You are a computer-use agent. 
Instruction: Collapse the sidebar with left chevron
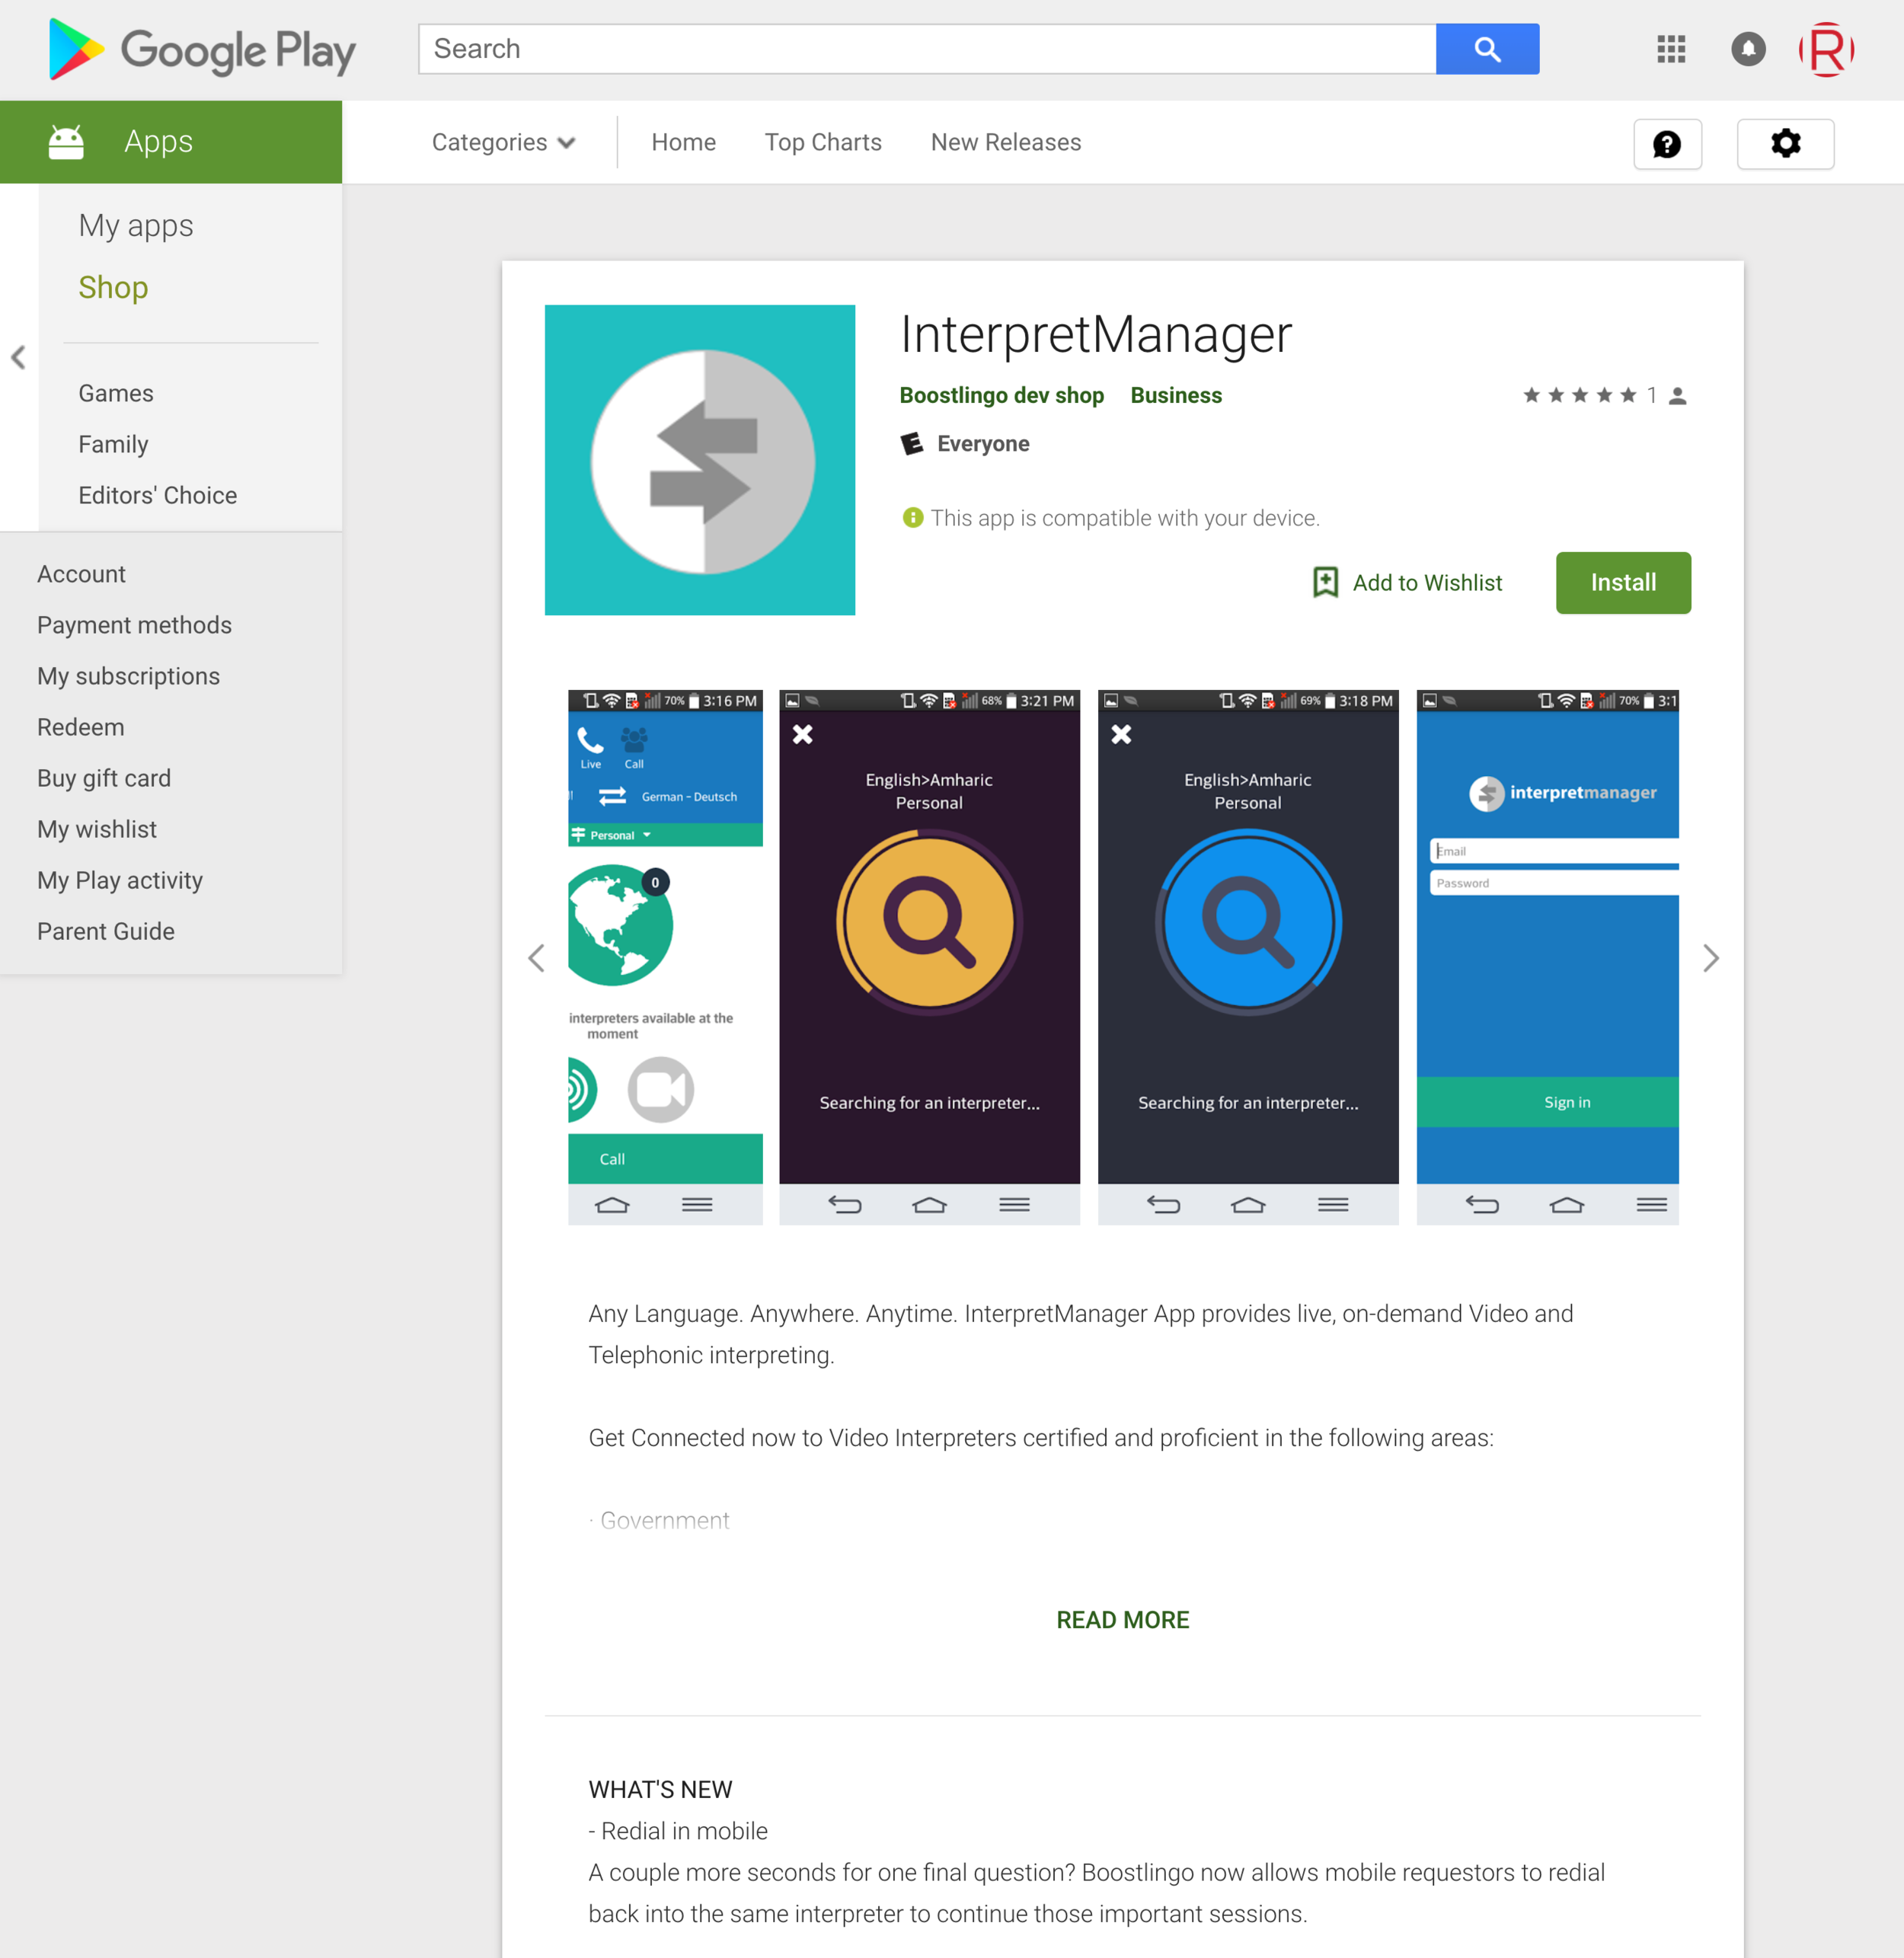18,357
